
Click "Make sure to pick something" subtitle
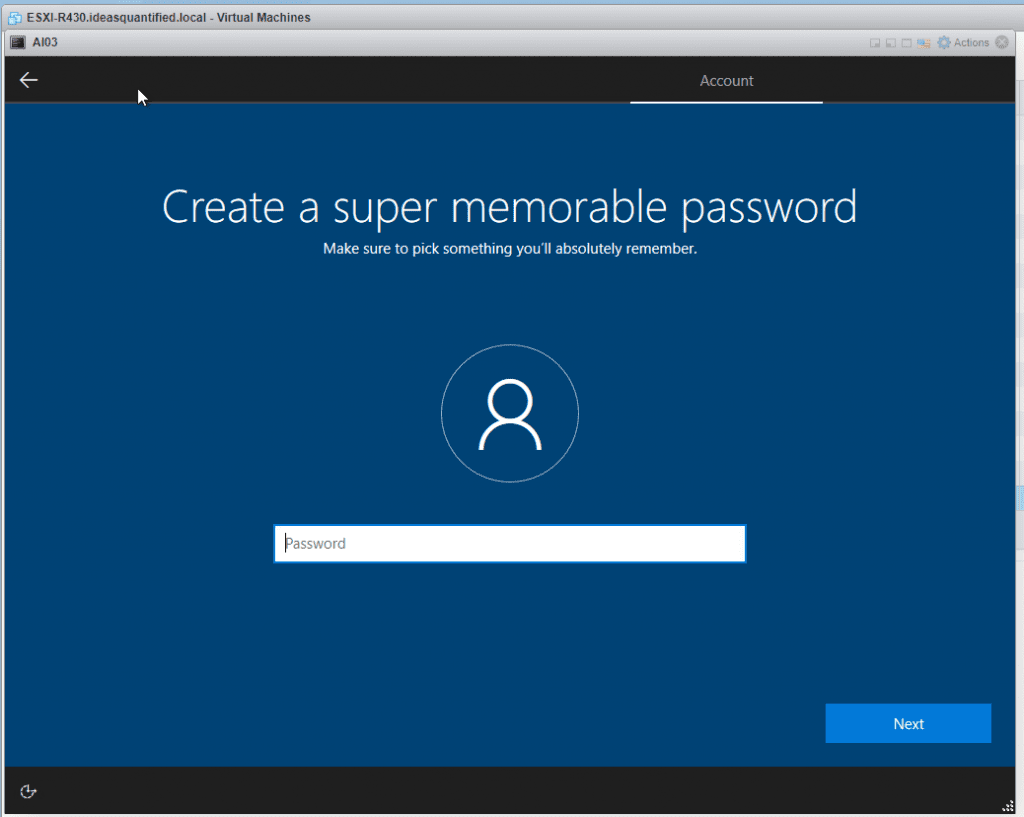(x=510, y=249)
